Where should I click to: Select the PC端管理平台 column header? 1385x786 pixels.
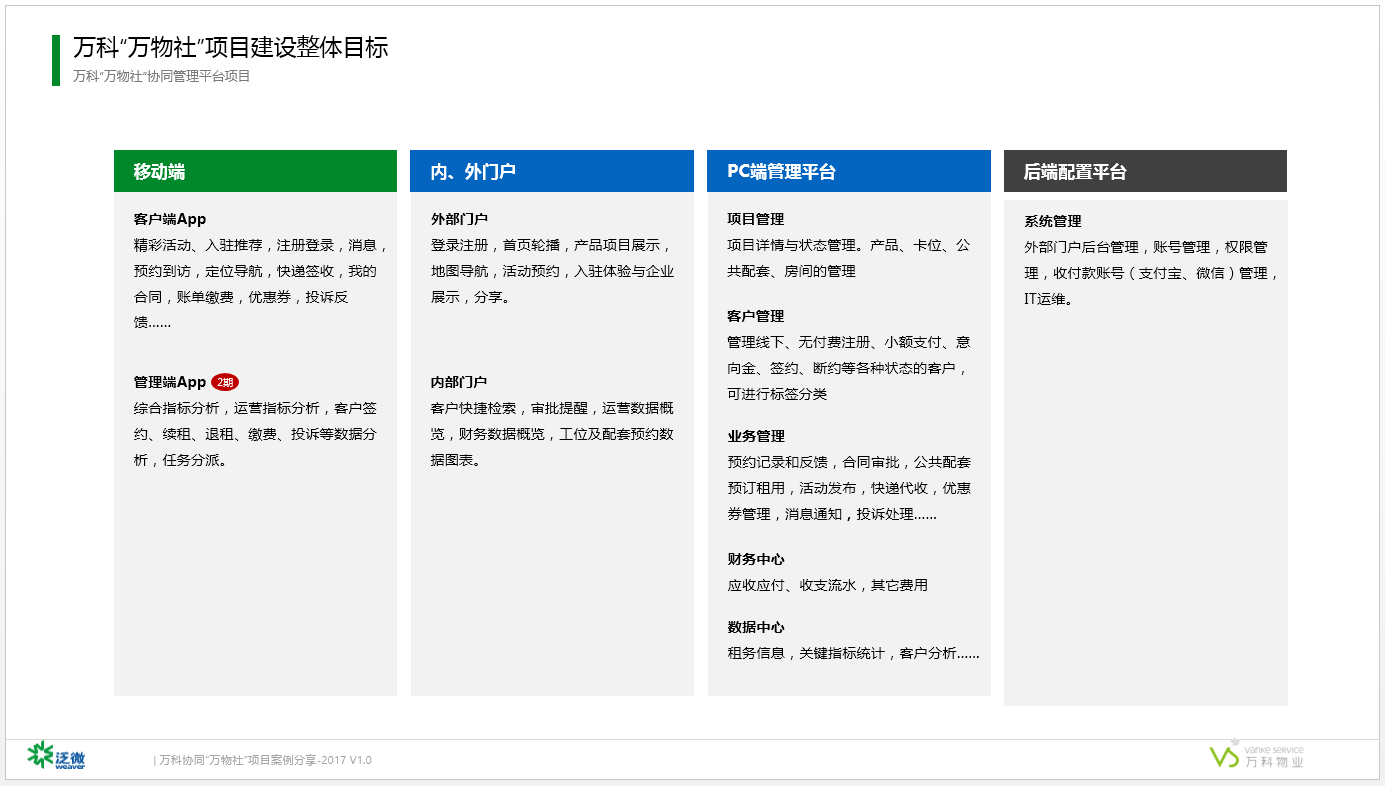(849, 171)
